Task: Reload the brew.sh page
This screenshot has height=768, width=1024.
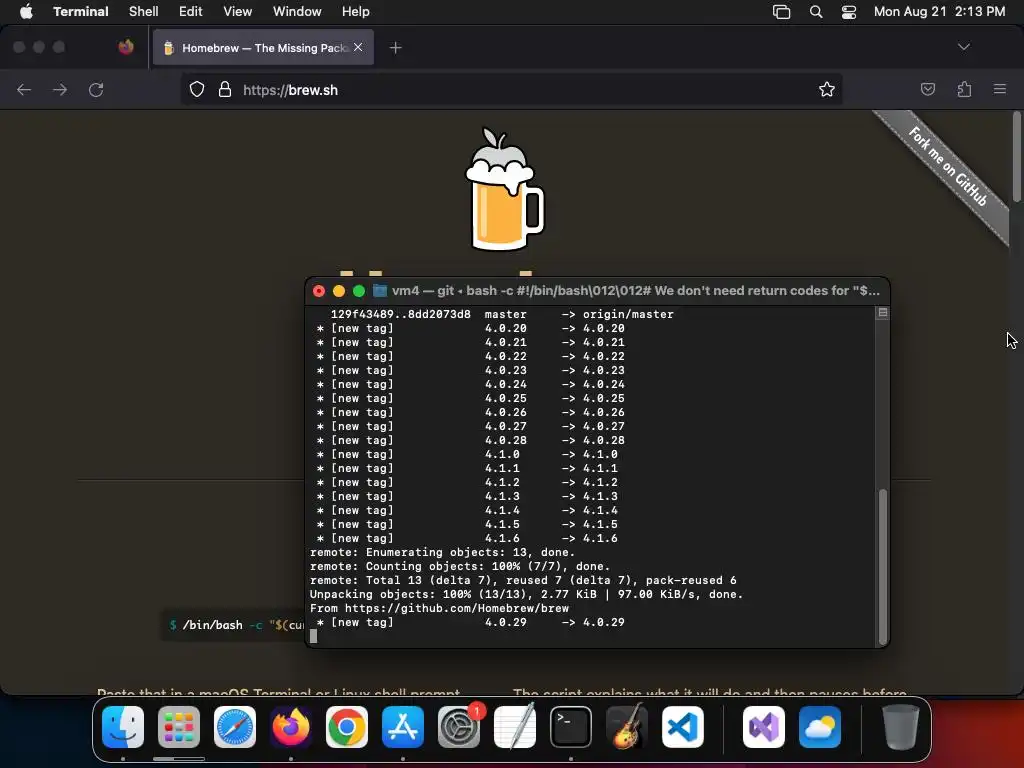Action: [x=96, y=89]
